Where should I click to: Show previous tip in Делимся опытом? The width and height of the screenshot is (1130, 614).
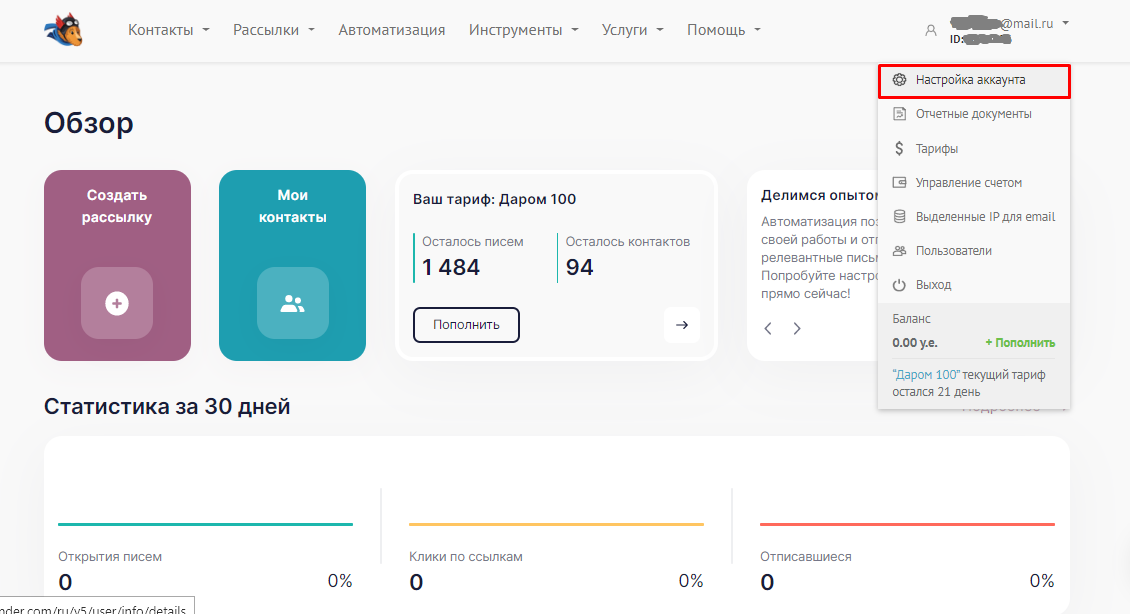768,329
